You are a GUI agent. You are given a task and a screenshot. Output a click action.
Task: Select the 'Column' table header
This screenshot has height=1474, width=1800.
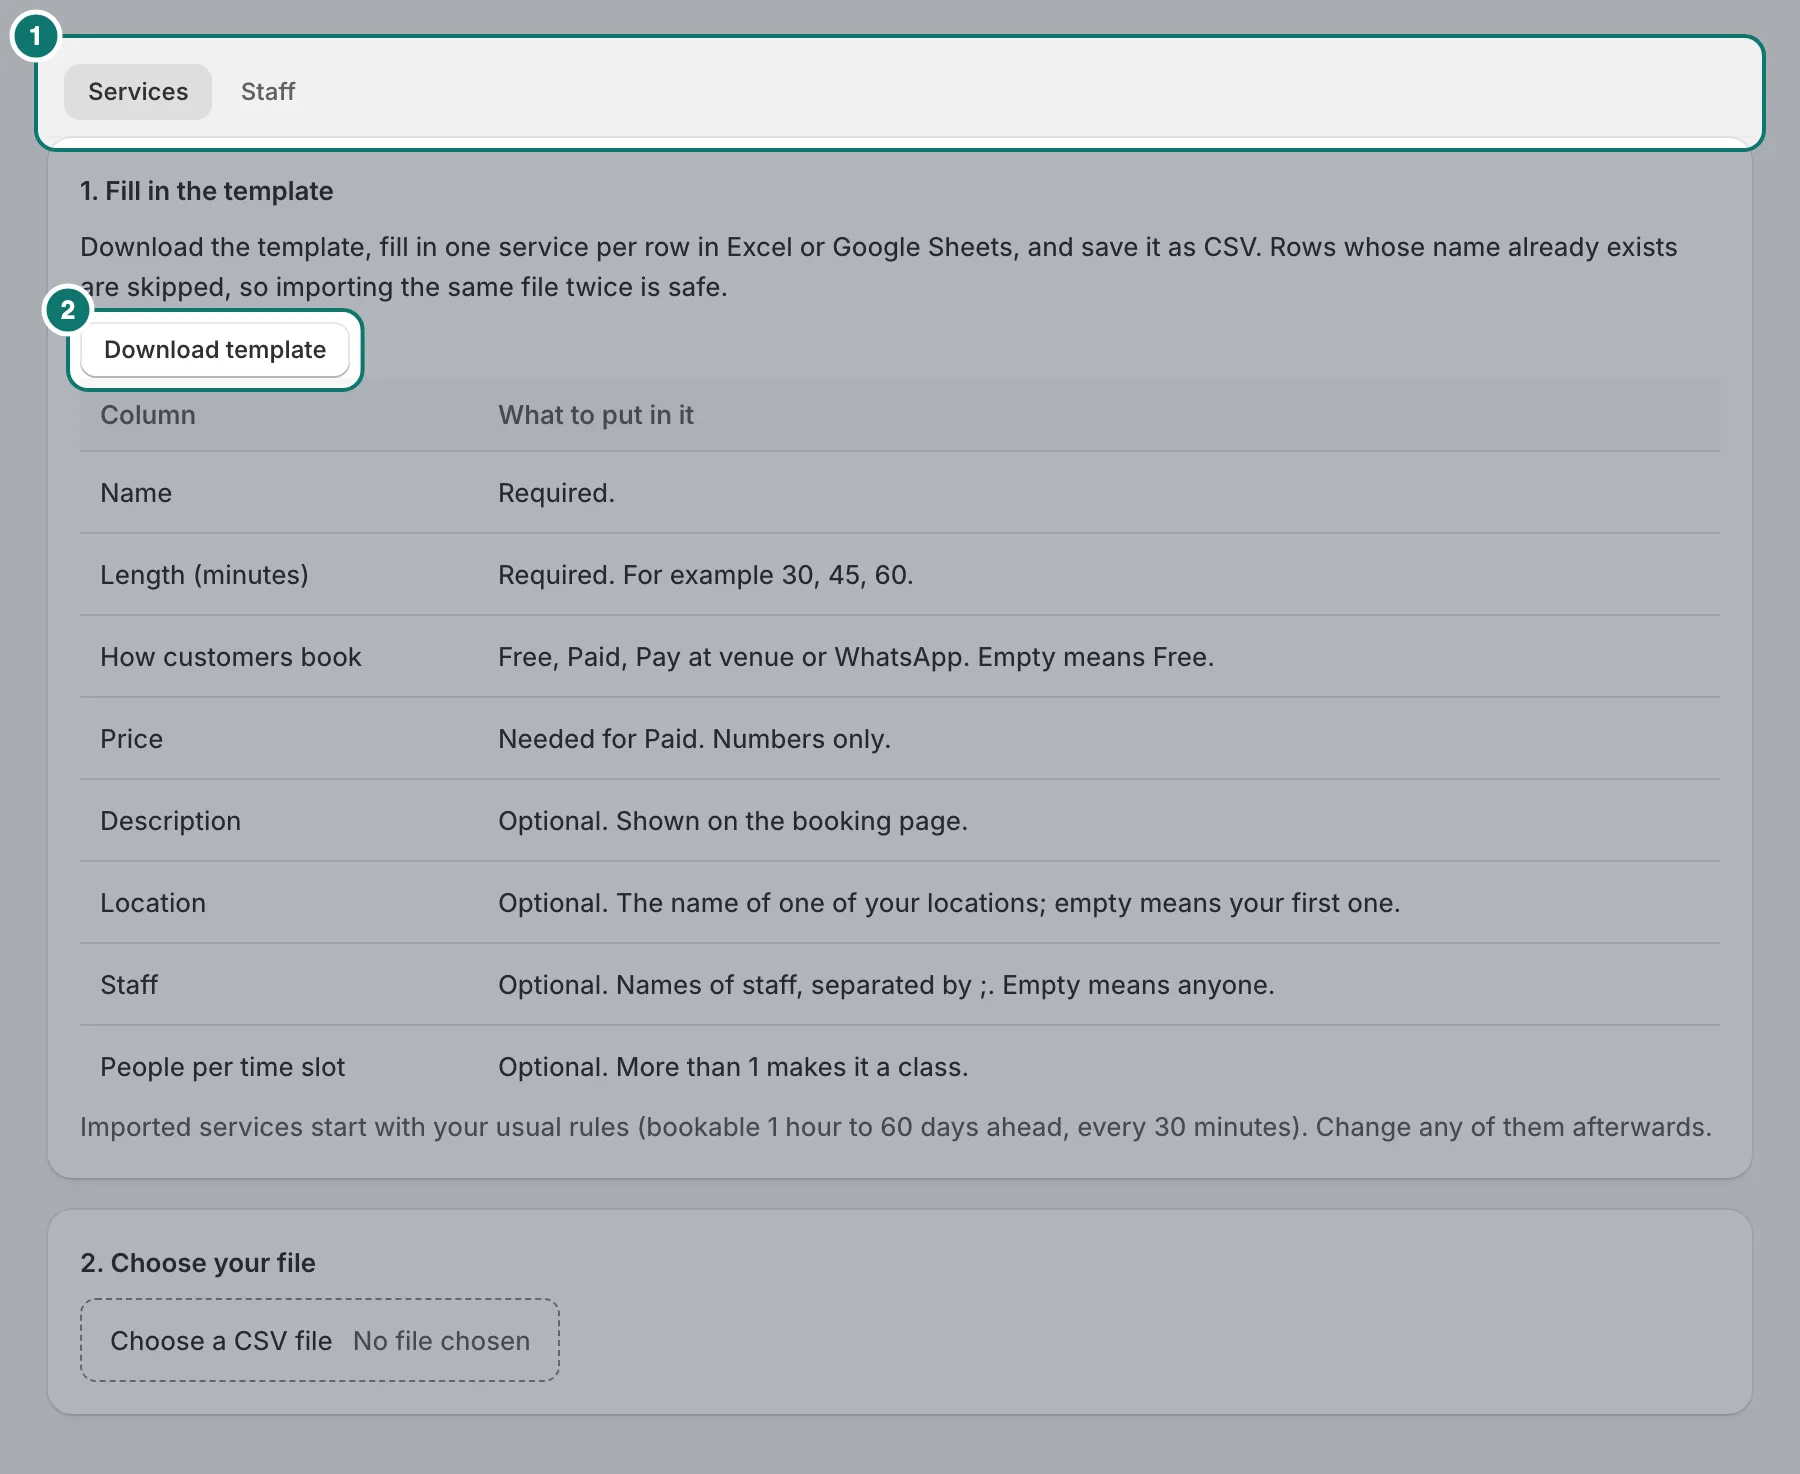tap(148, 415)
